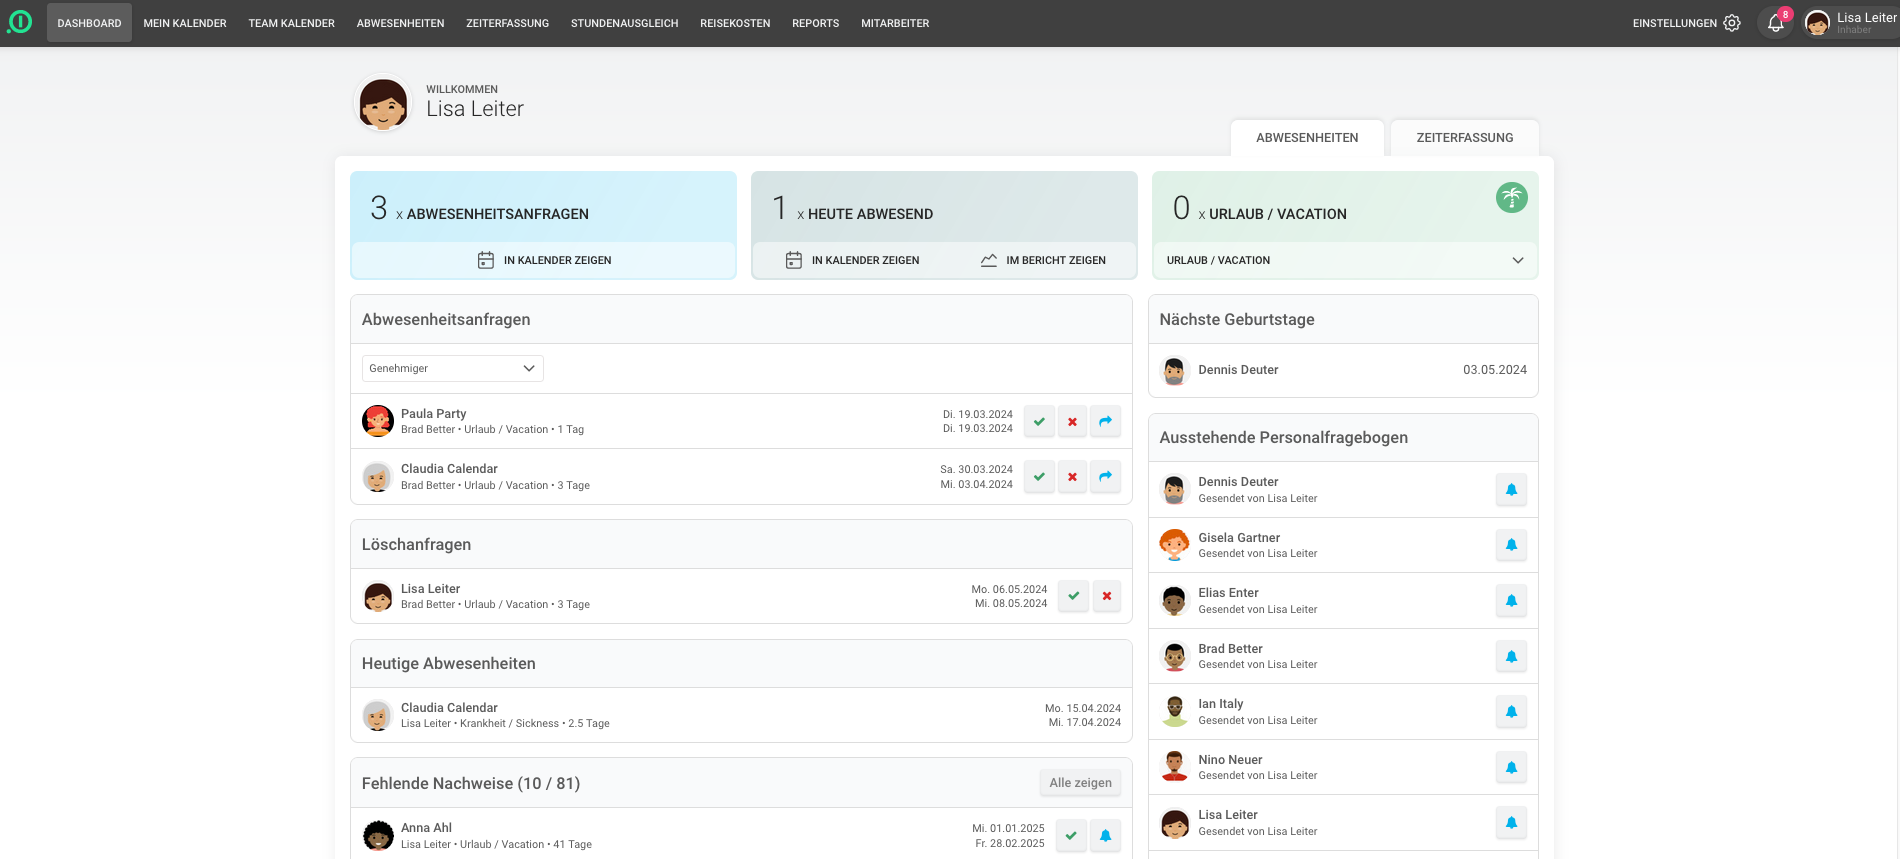This screenshot has height=859, width=1900.
Task: Click Lisa Leiter's large welcome avatar
Action: point(383,104)
